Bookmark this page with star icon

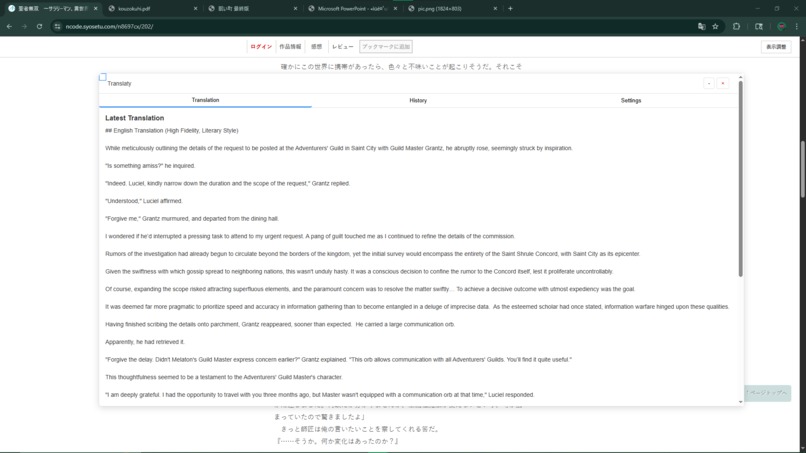(715, 26)
